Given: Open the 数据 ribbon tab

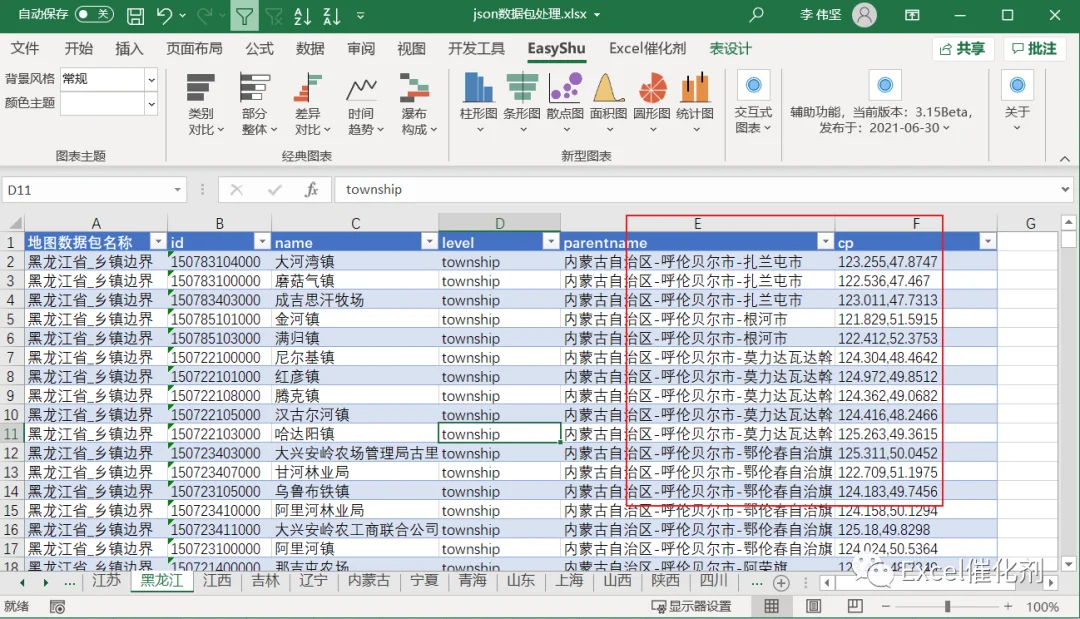Looking at the screenshot, I should tap(310, 49).
